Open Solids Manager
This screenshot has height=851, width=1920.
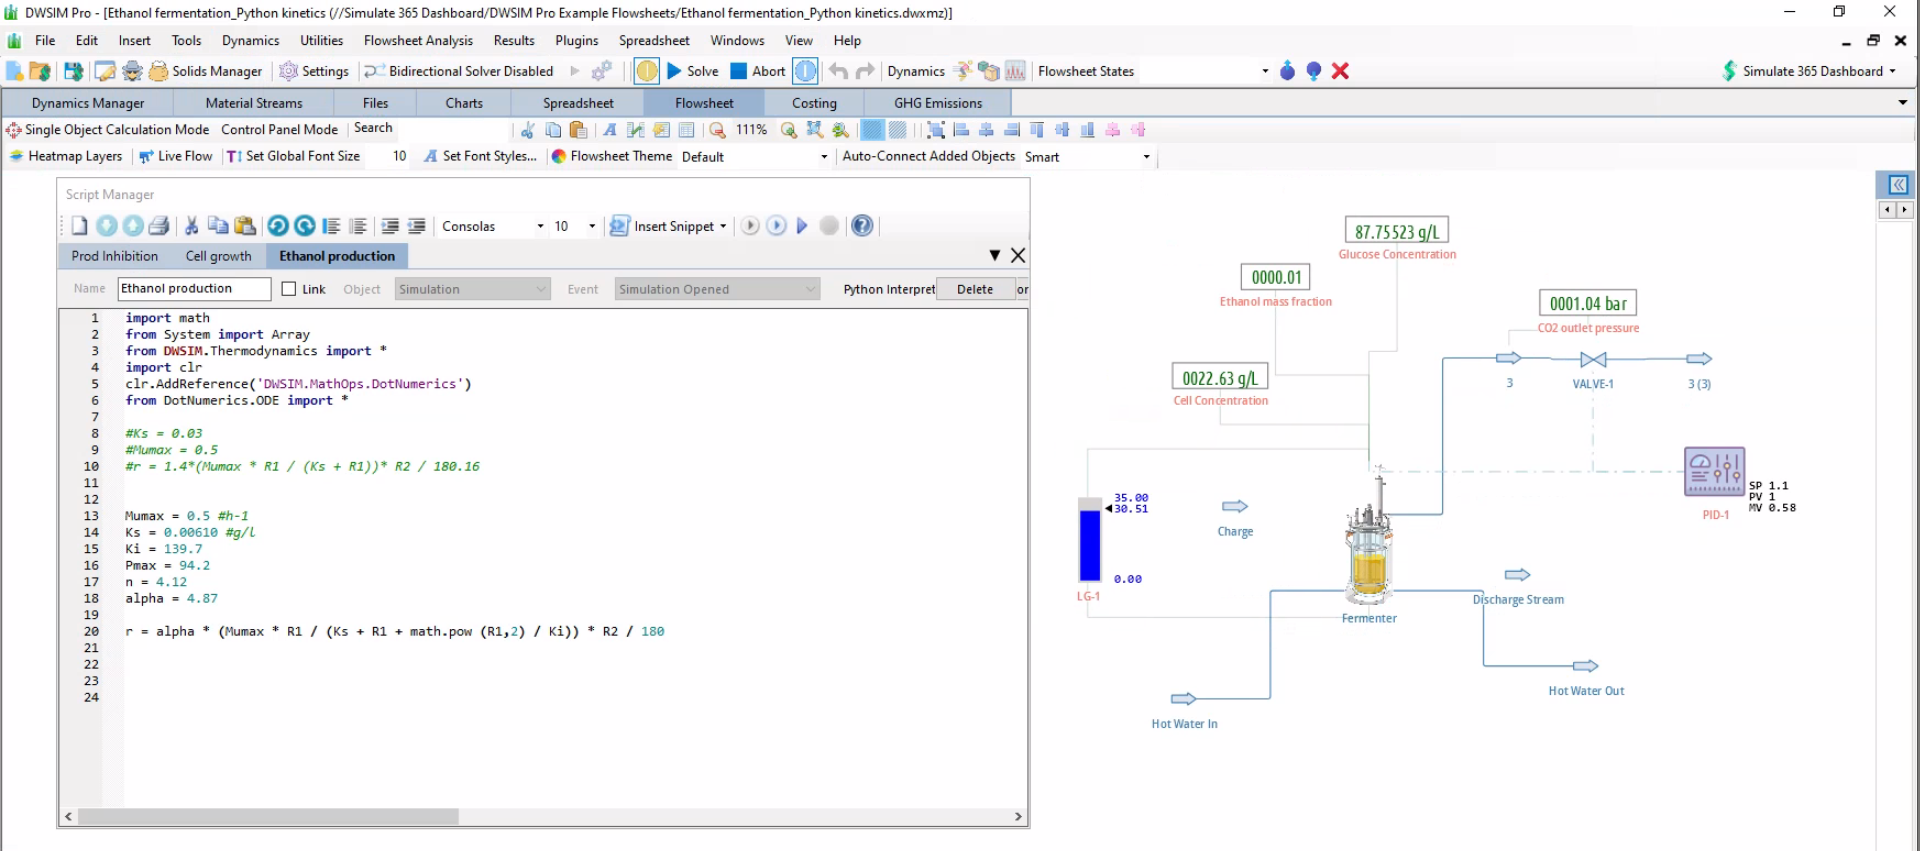click(205, 71)
